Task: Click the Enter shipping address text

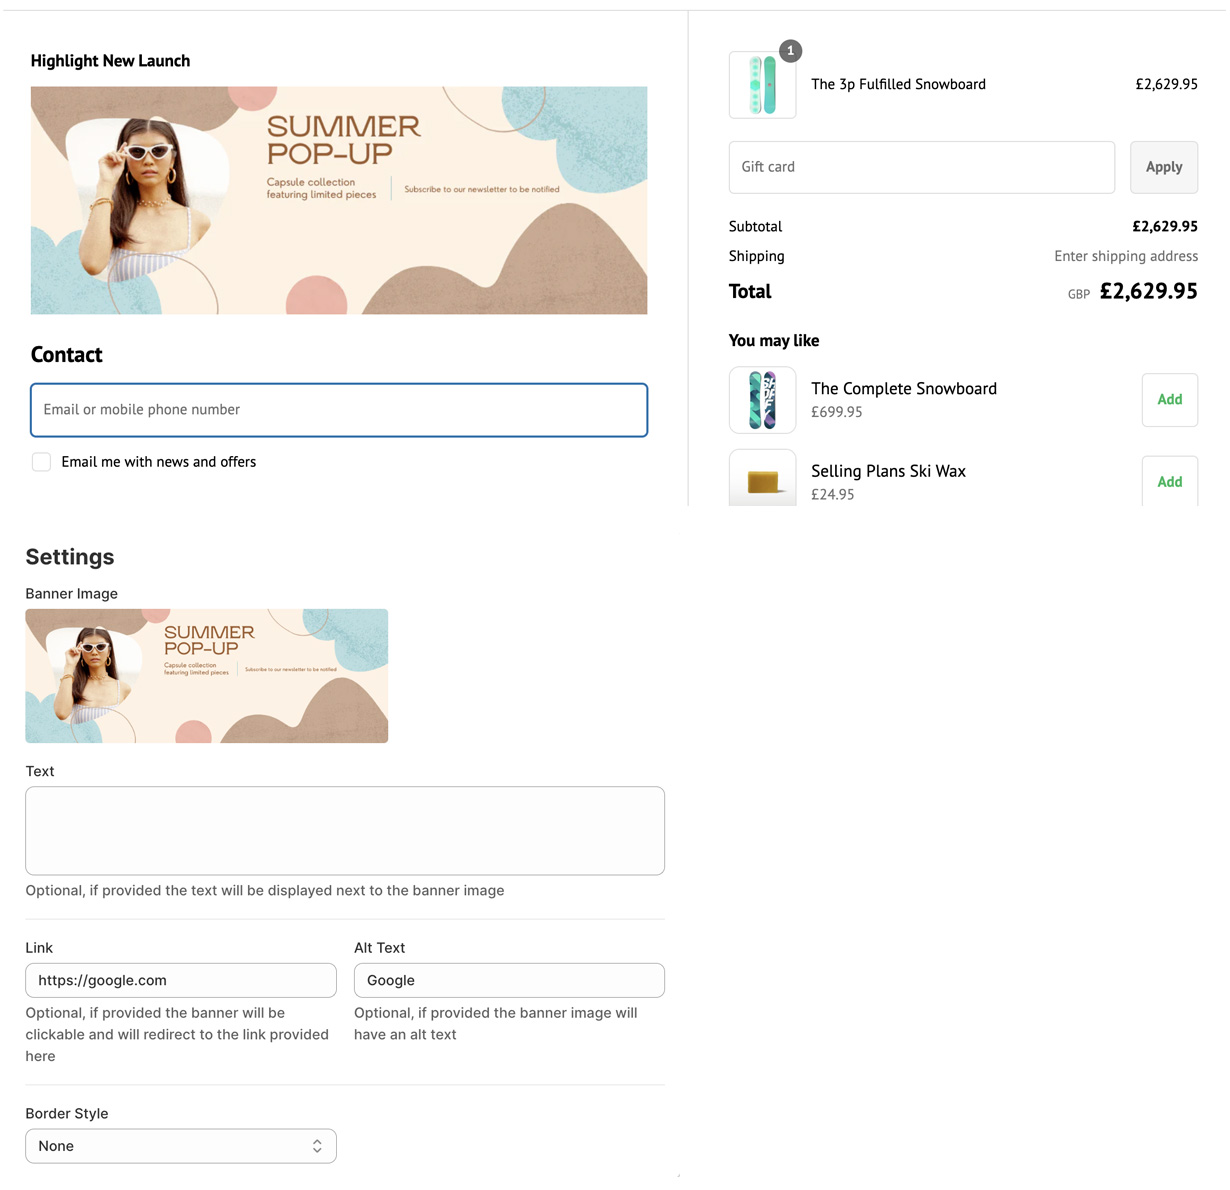Action: point(1126,256)
